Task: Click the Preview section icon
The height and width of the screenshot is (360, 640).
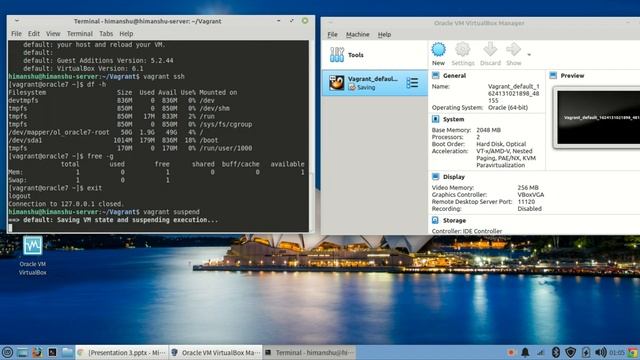Action: click(553, 76)
